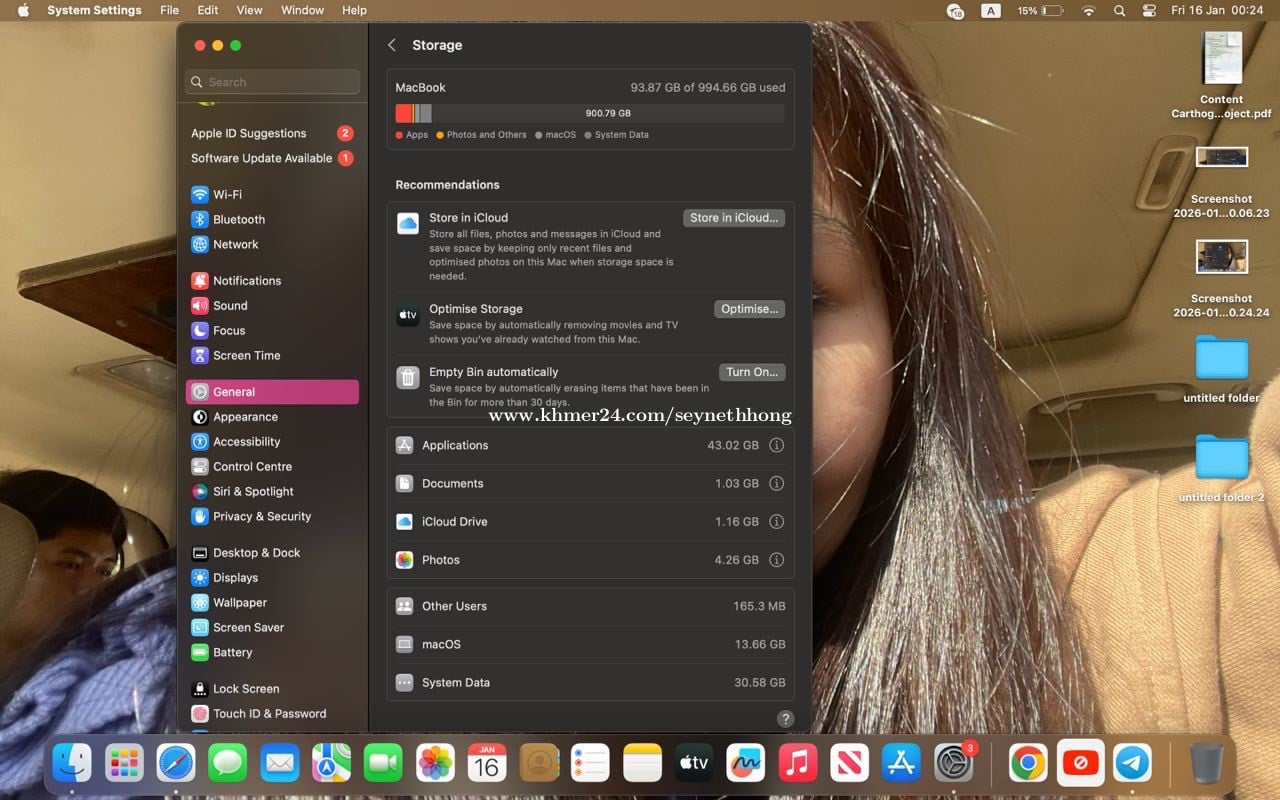Click the help question mark button
Viewport: 1280px width, 800px height.
[x=785, y=719]
